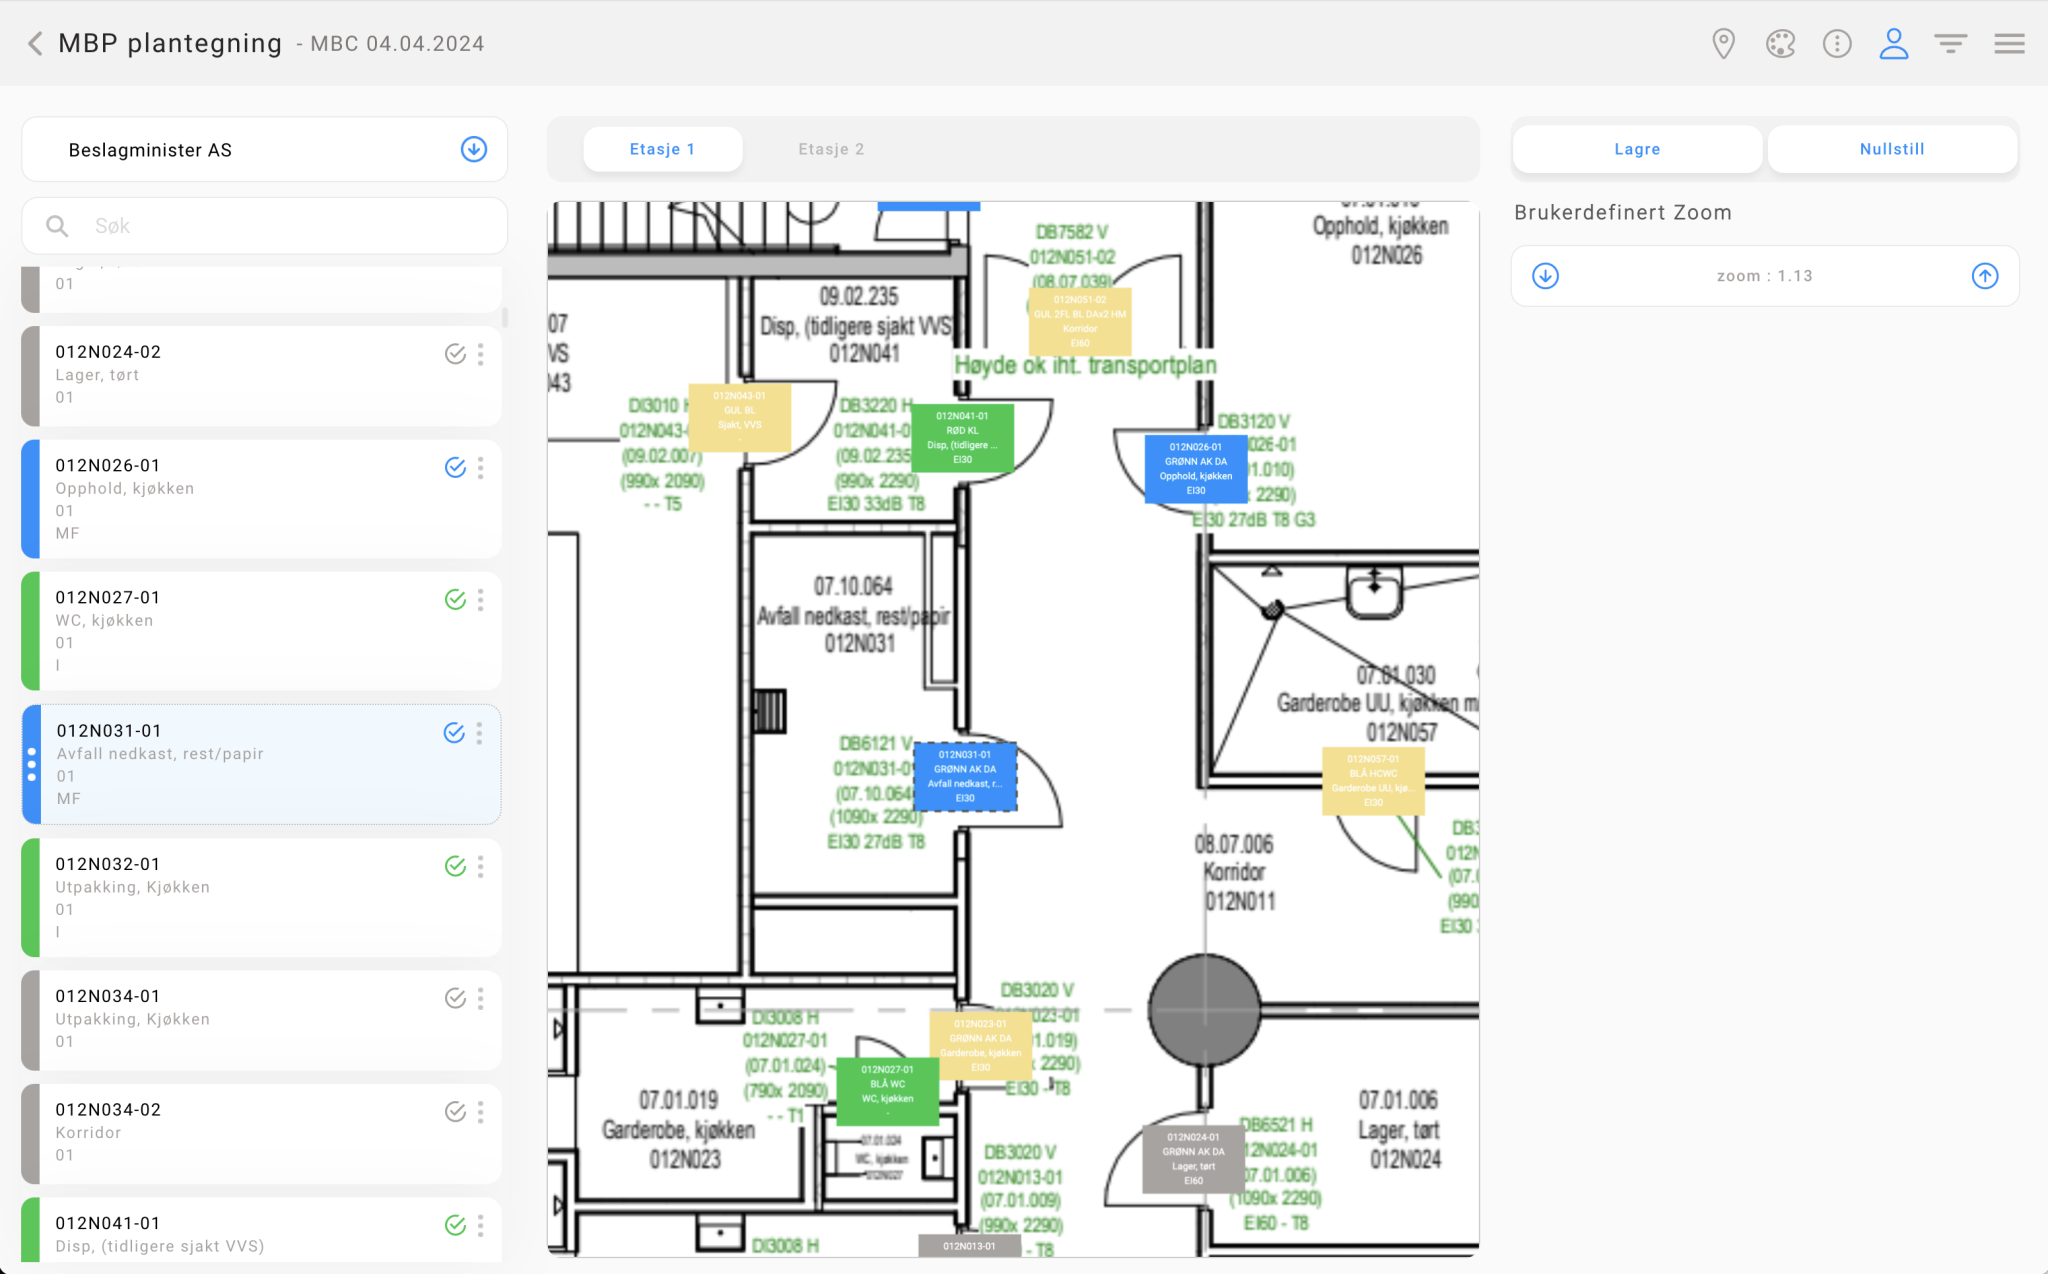Click the yellow 012N023-01 marker on plan
This screenshot has width=2048, height=1274.
(980, 1045)
